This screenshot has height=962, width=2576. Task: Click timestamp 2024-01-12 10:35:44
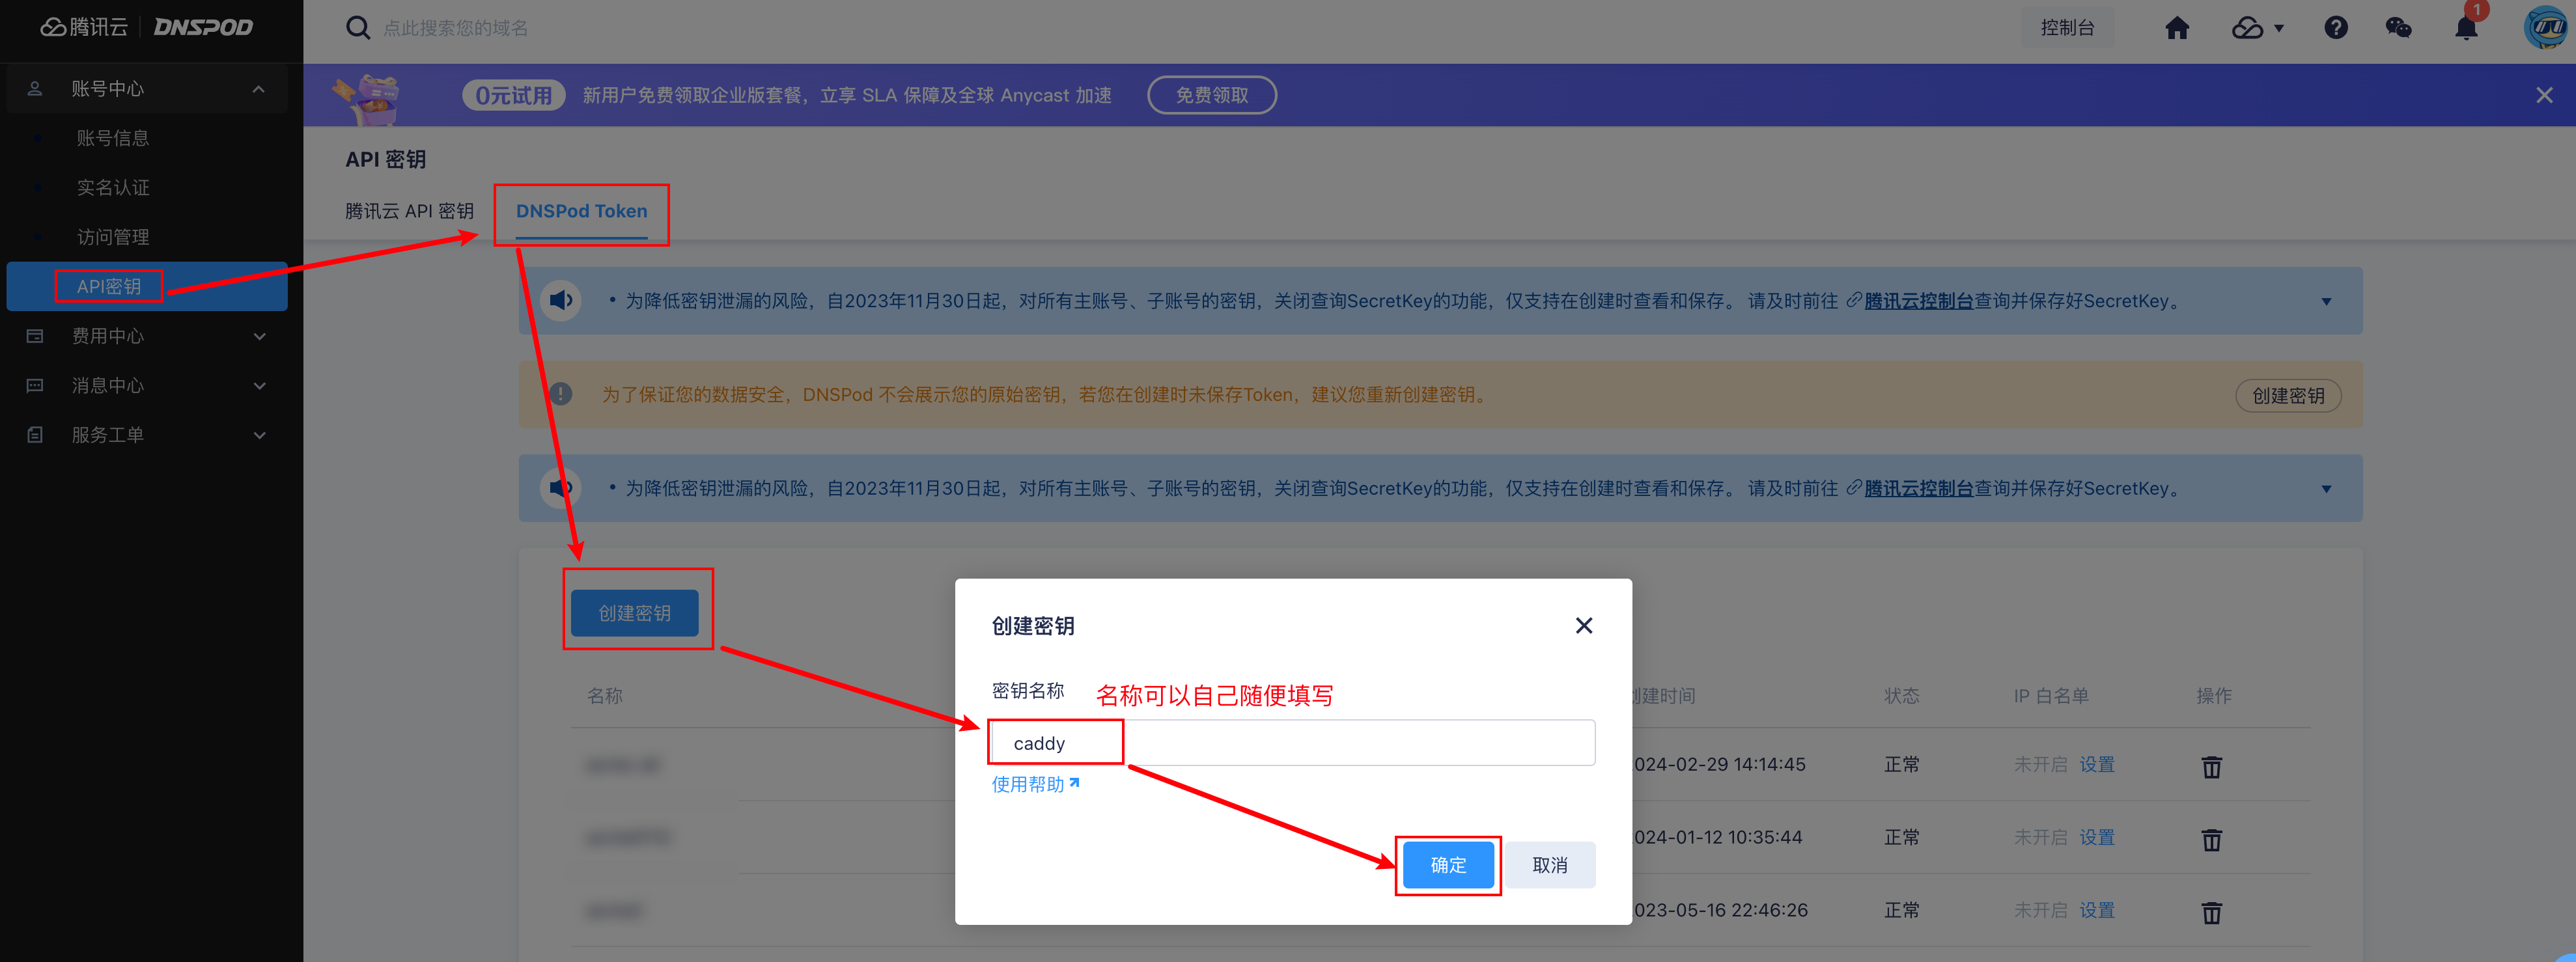coord(1718,838)
